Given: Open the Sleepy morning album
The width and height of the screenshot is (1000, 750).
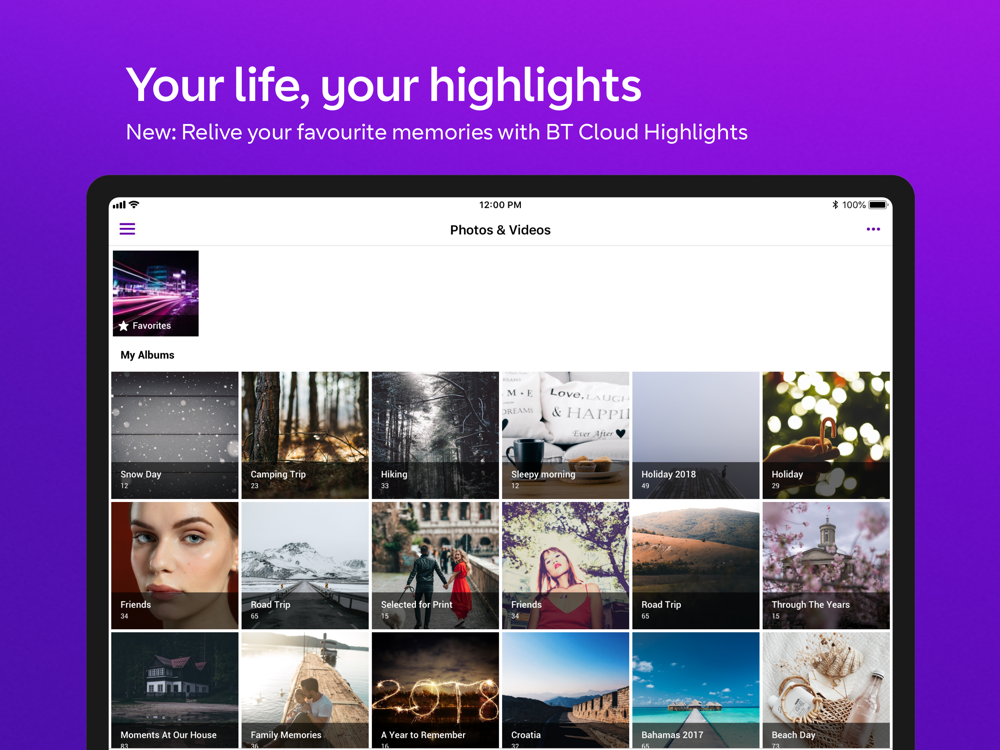Looking at the screenshot, I should 566,435.
